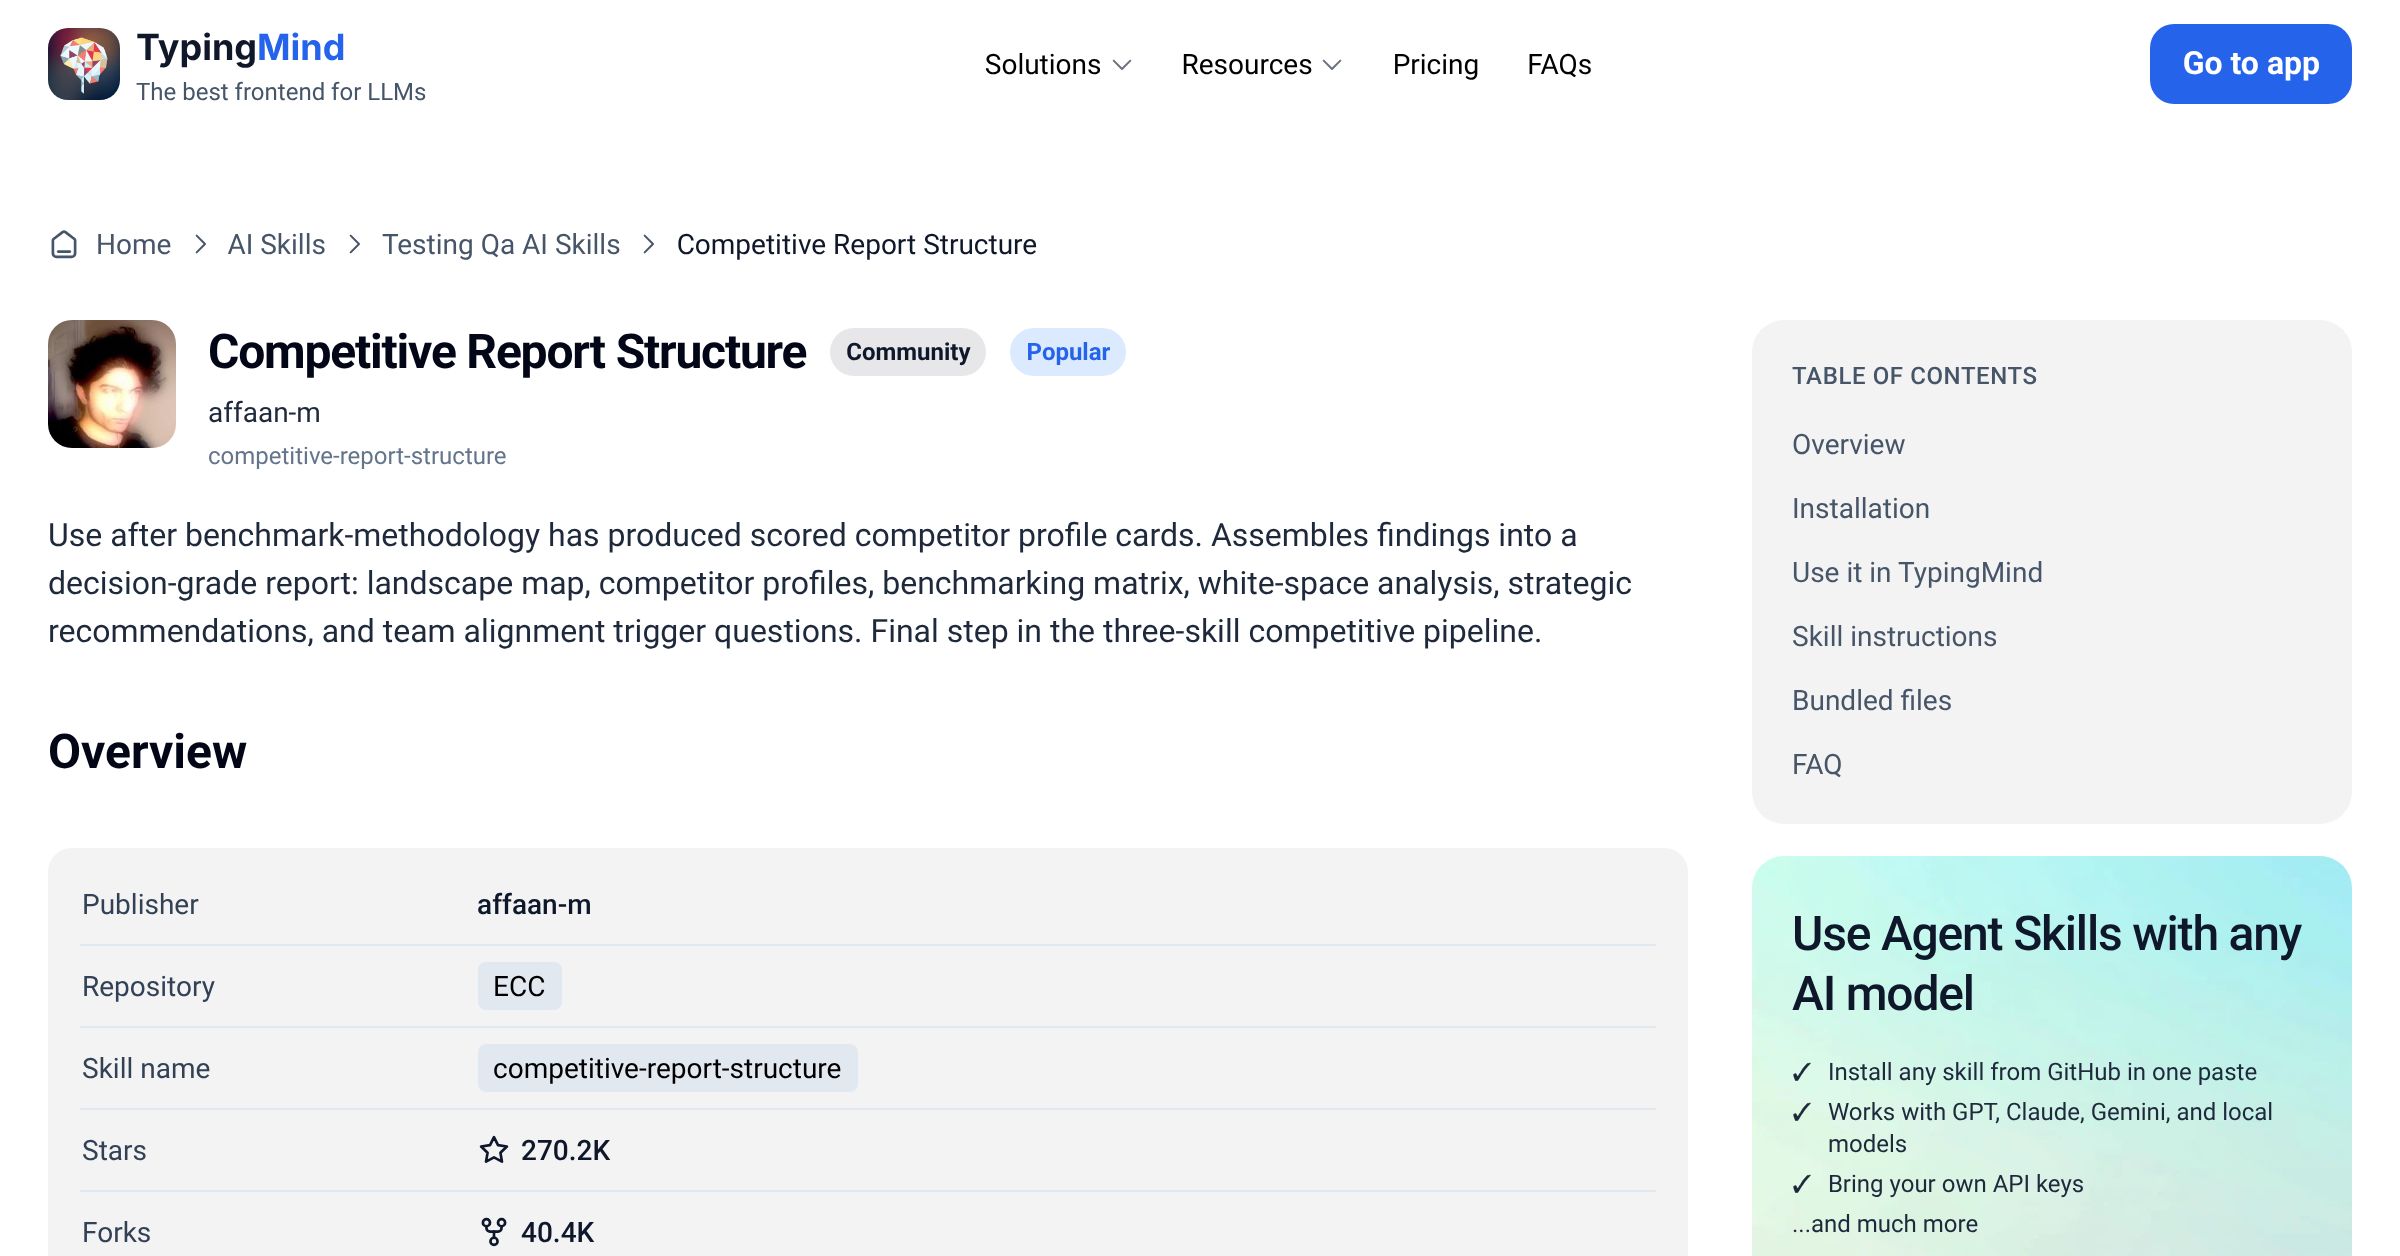
Task: Click Competitive Report Structure breadcrumb text
Action: [856, 245]
